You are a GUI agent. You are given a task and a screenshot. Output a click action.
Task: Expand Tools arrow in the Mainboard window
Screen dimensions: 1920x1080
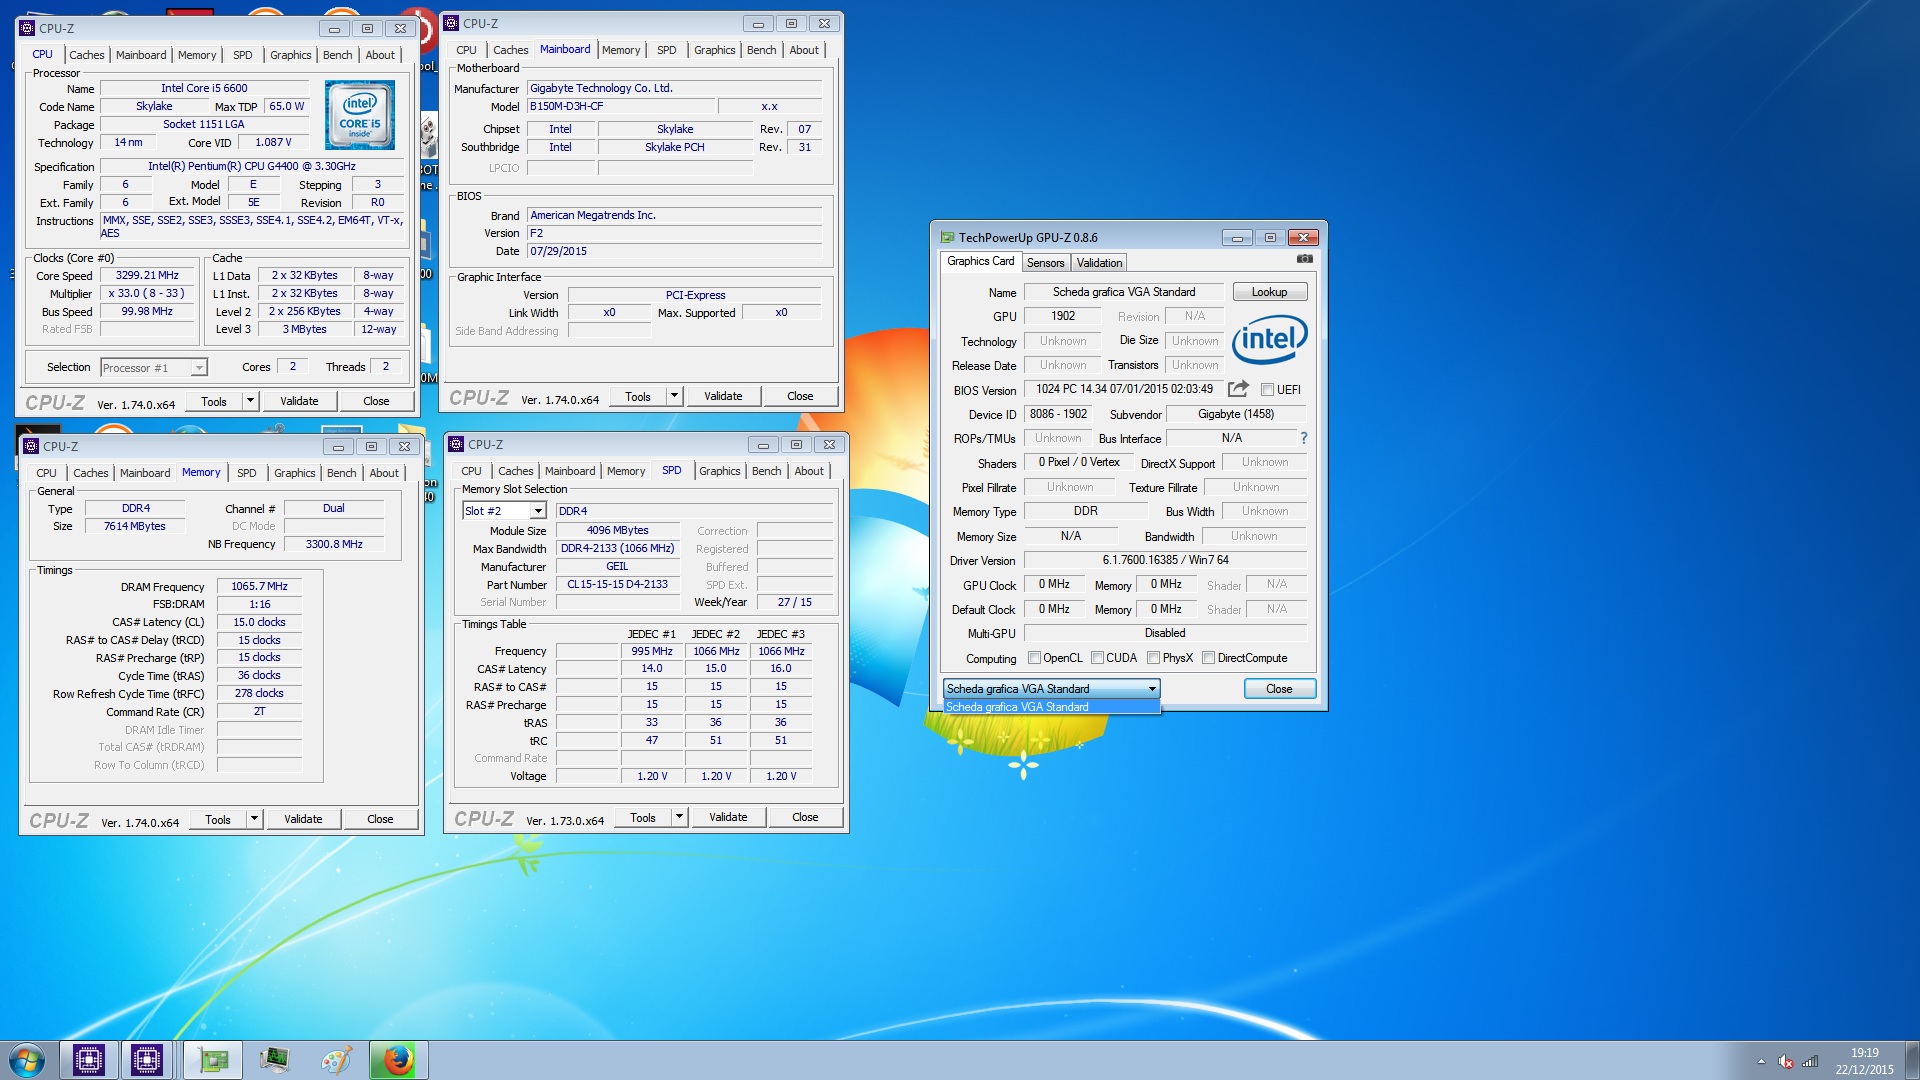click(674, 396)
